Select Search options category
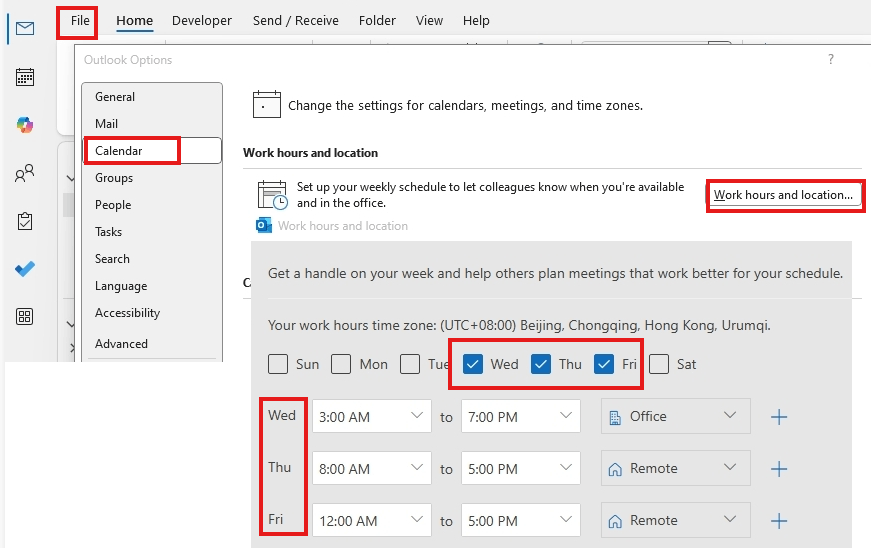 [152, 259]
